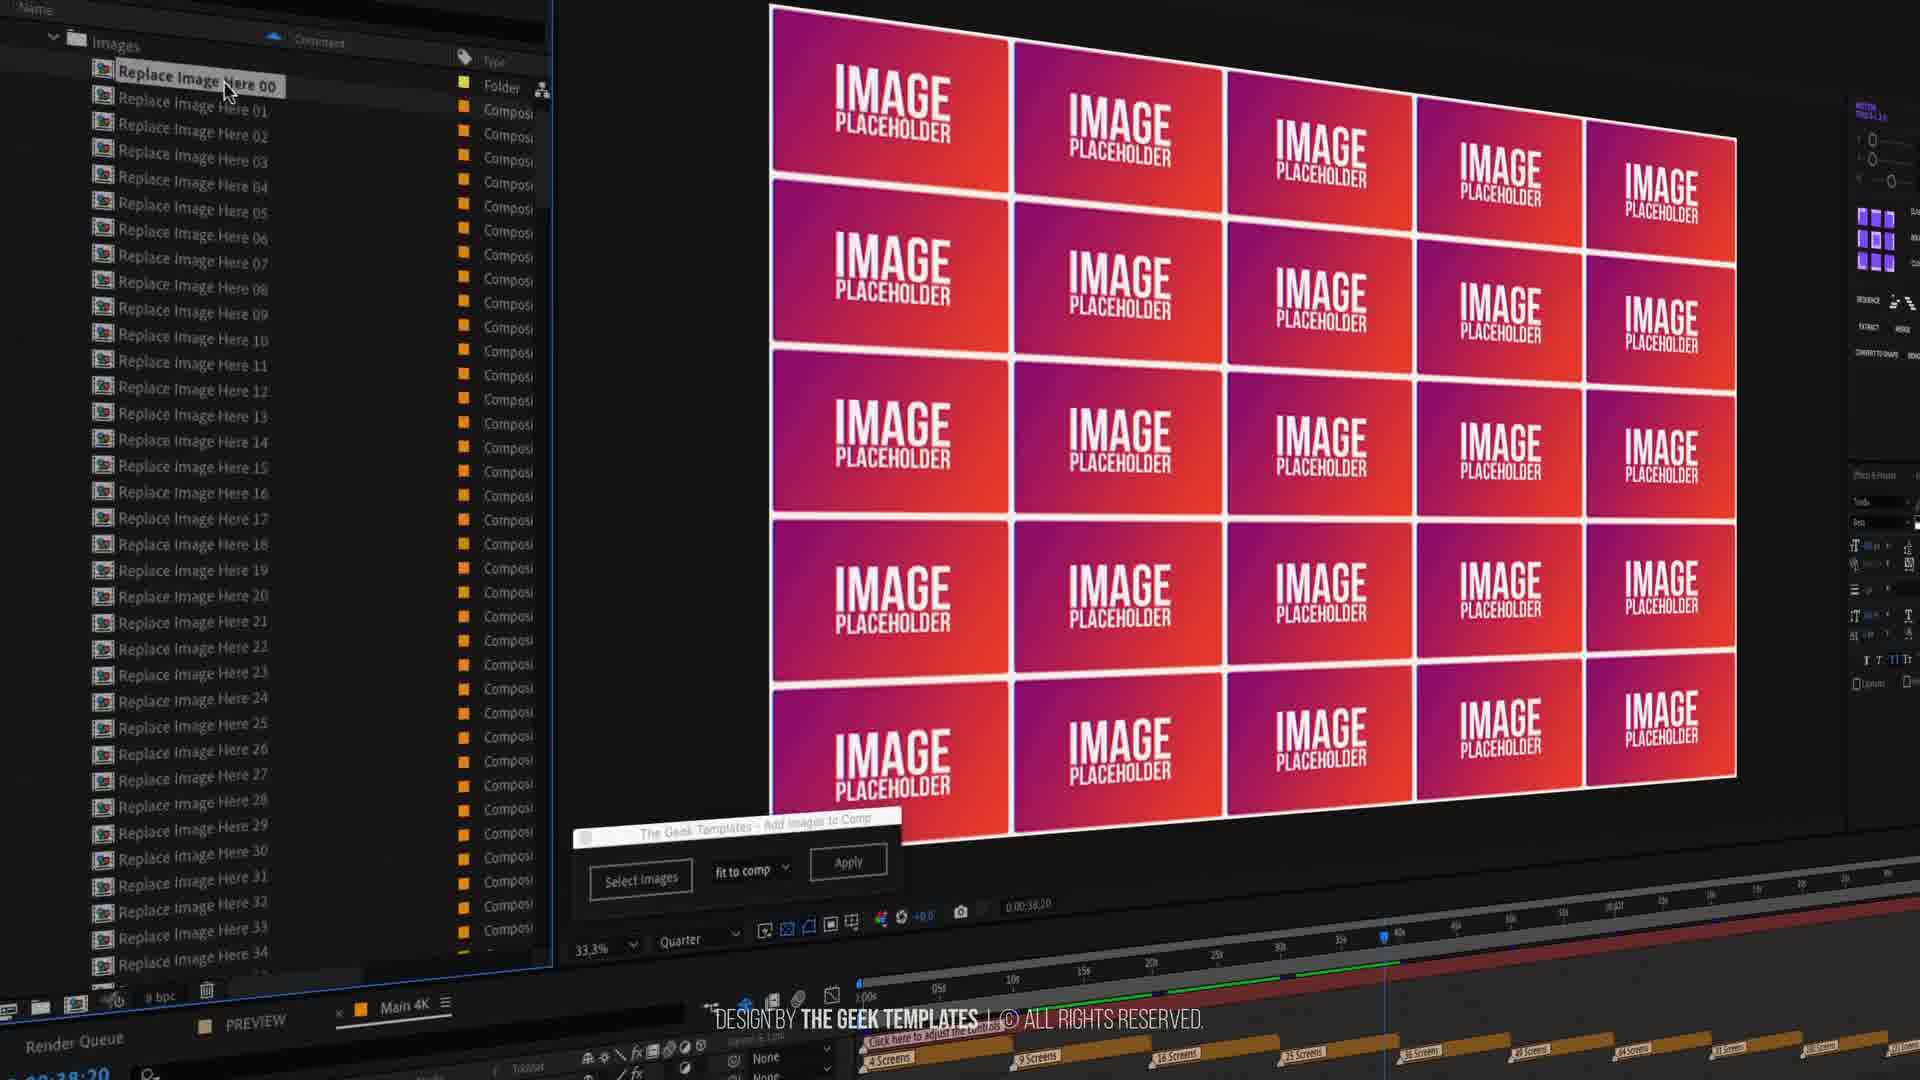Click the '4 Screens' timeline marker
1920x1080 pixels.
(889, 1058)
